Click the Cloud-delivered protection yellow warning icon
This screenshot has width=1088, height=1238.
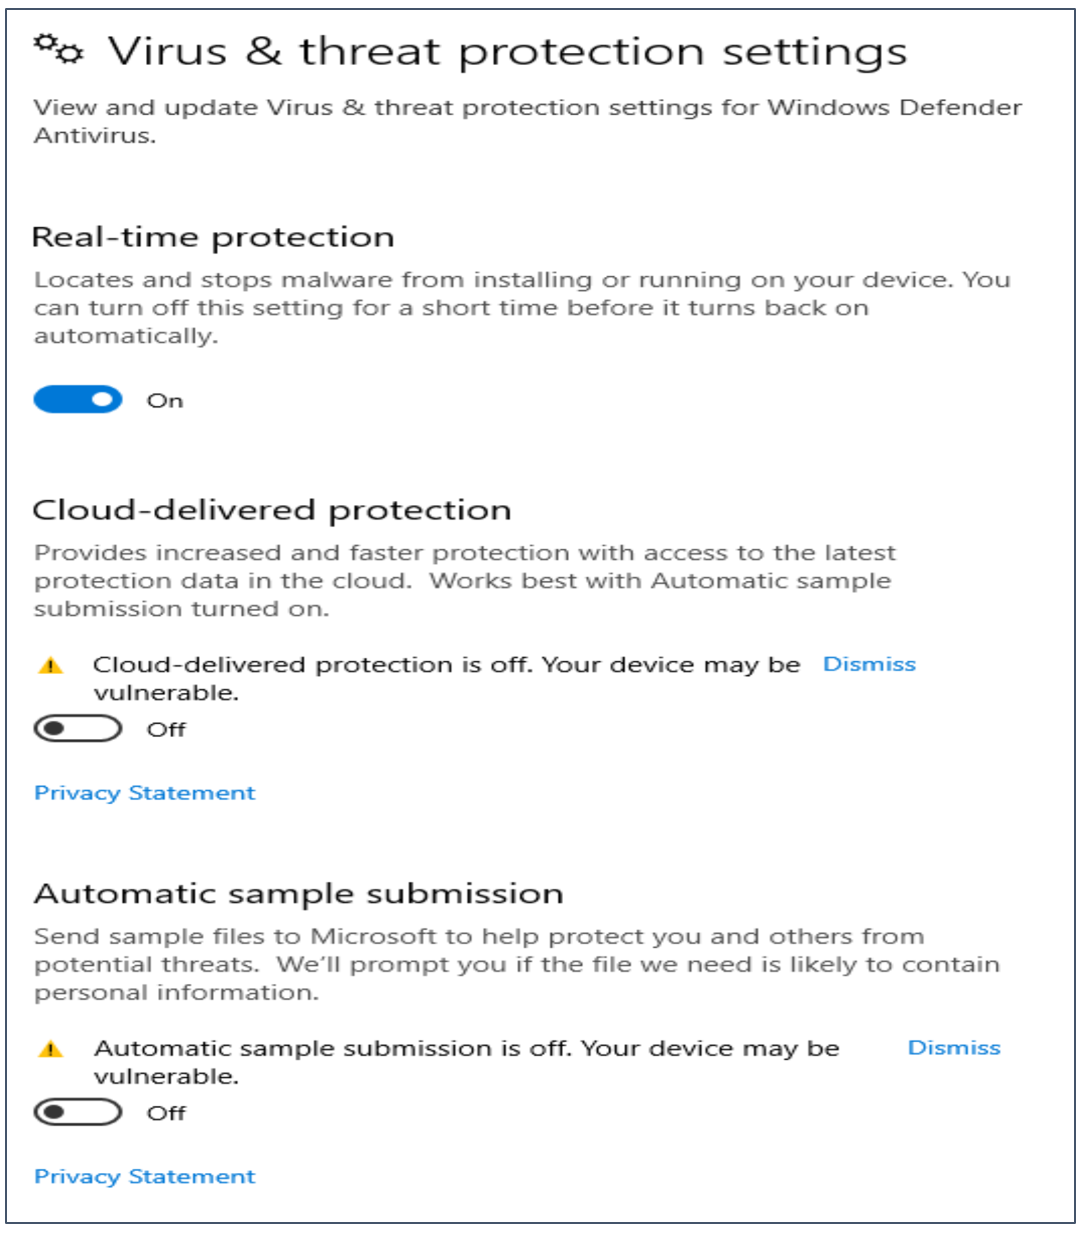(x=50, y=666)
